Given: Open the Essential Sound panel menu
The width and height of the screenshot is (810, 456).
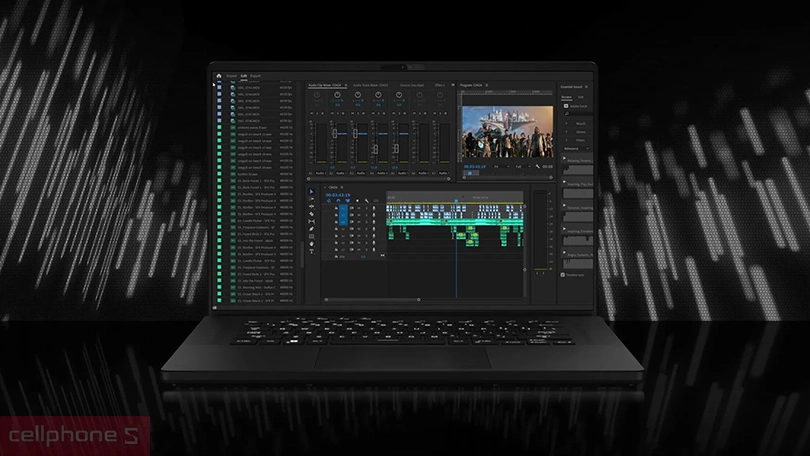Looking at the screenshot, I should pos(586,87).
